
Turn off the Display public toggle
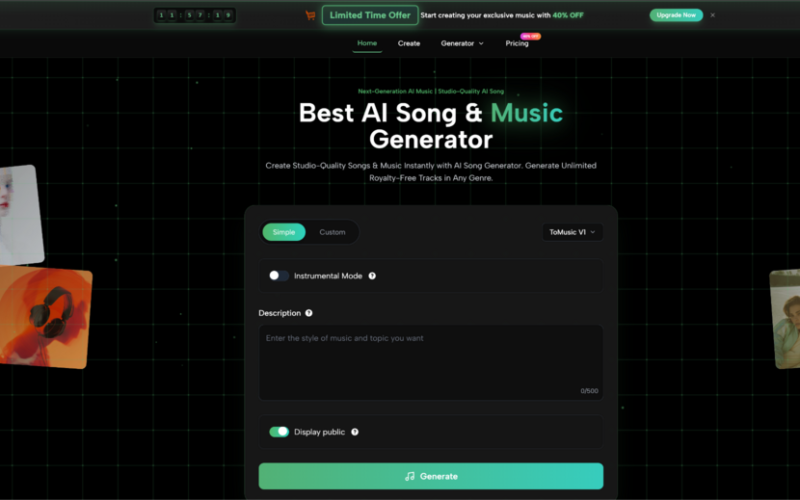click(x=279, y=432)
